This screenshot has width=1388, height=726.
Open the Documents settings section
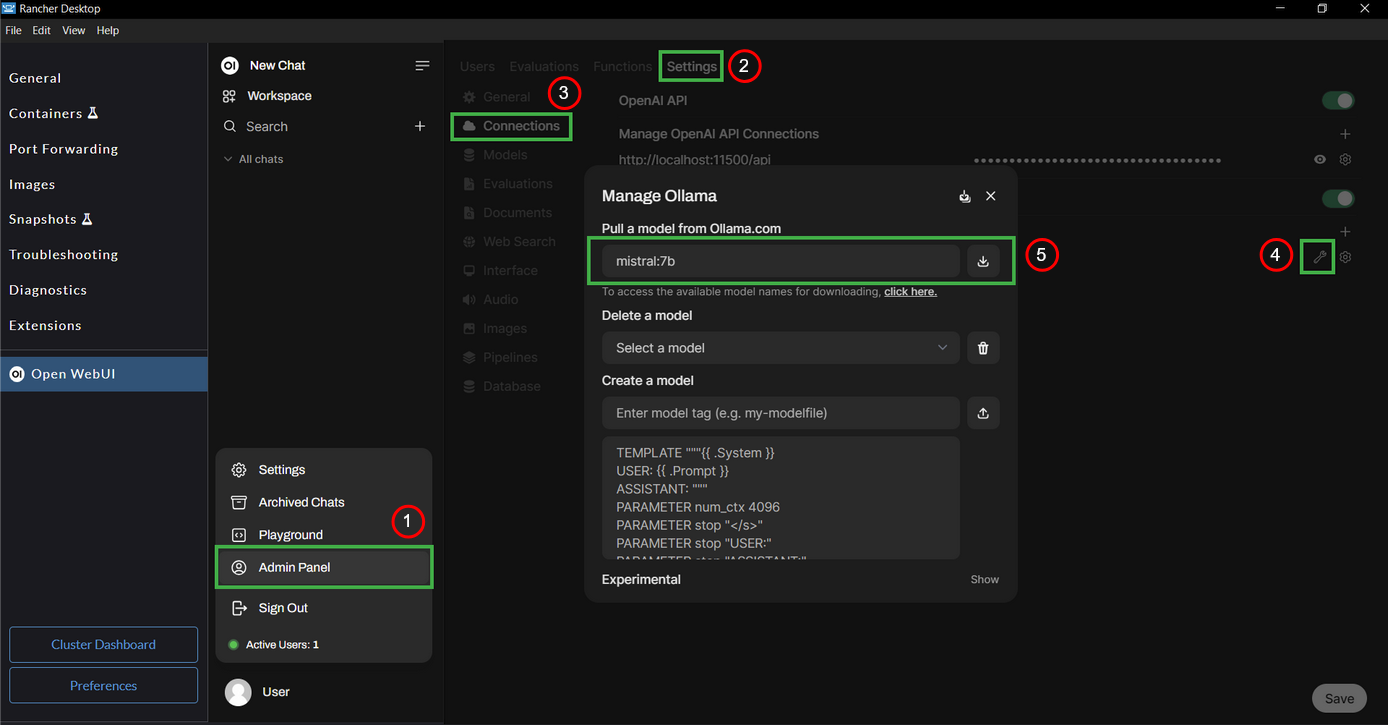[x=507, y=213]
